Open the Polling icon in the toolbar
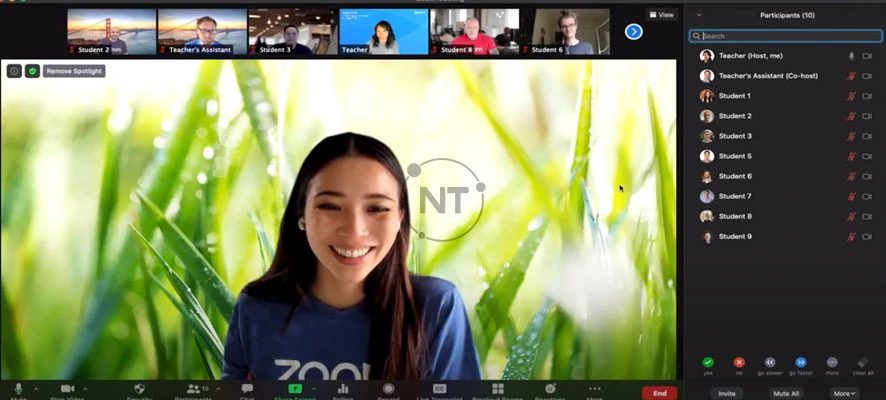This screenshot has height=400, width=886. (343, 389)
